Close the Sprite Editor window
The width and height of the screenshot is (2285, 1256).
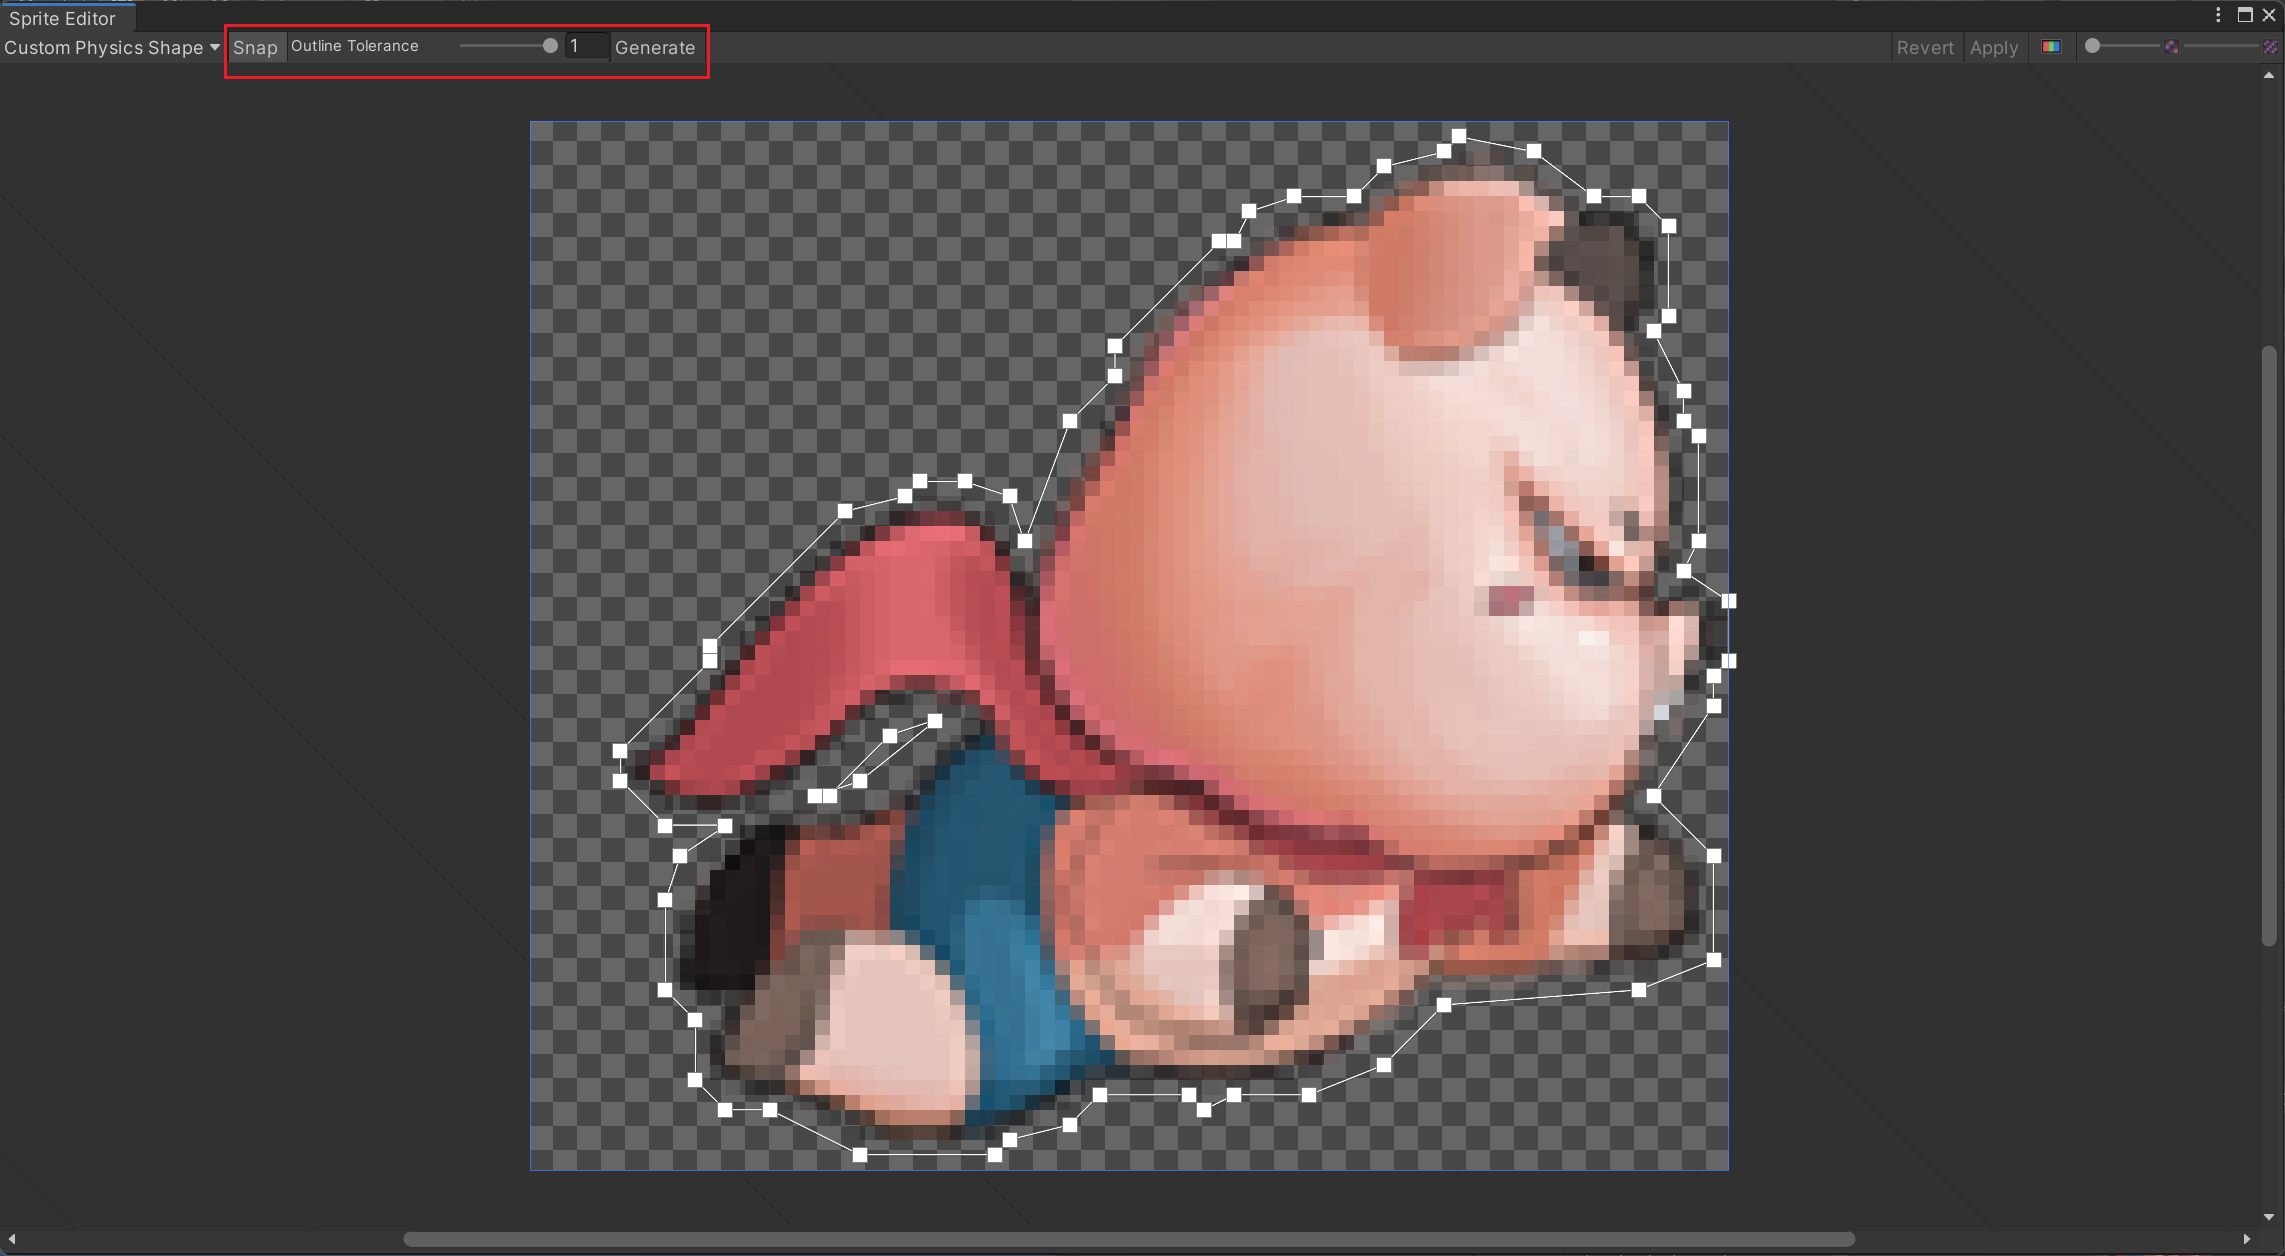click(x=2269, y=14)
